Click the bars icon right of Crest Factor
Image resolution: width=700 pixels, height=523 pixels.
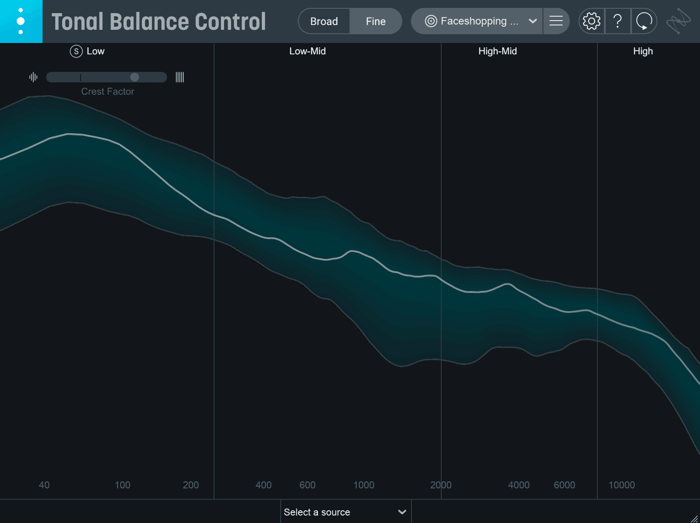point(180,77)
